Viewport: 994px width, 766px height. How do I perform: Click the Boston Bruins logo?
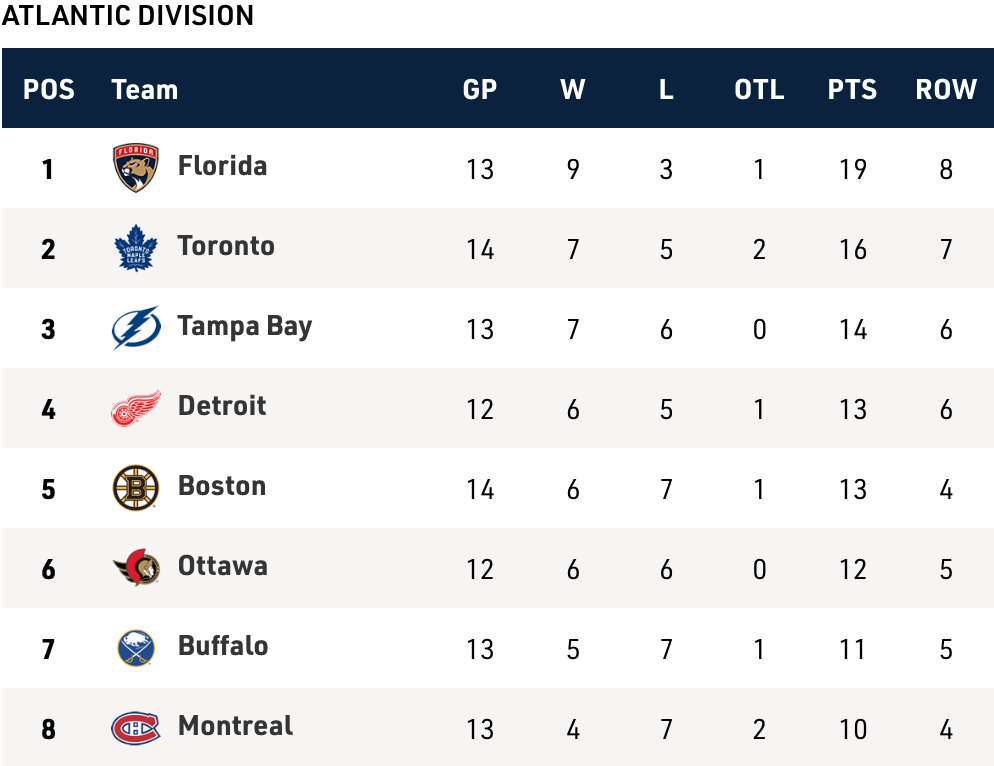(x=136, y=488)
